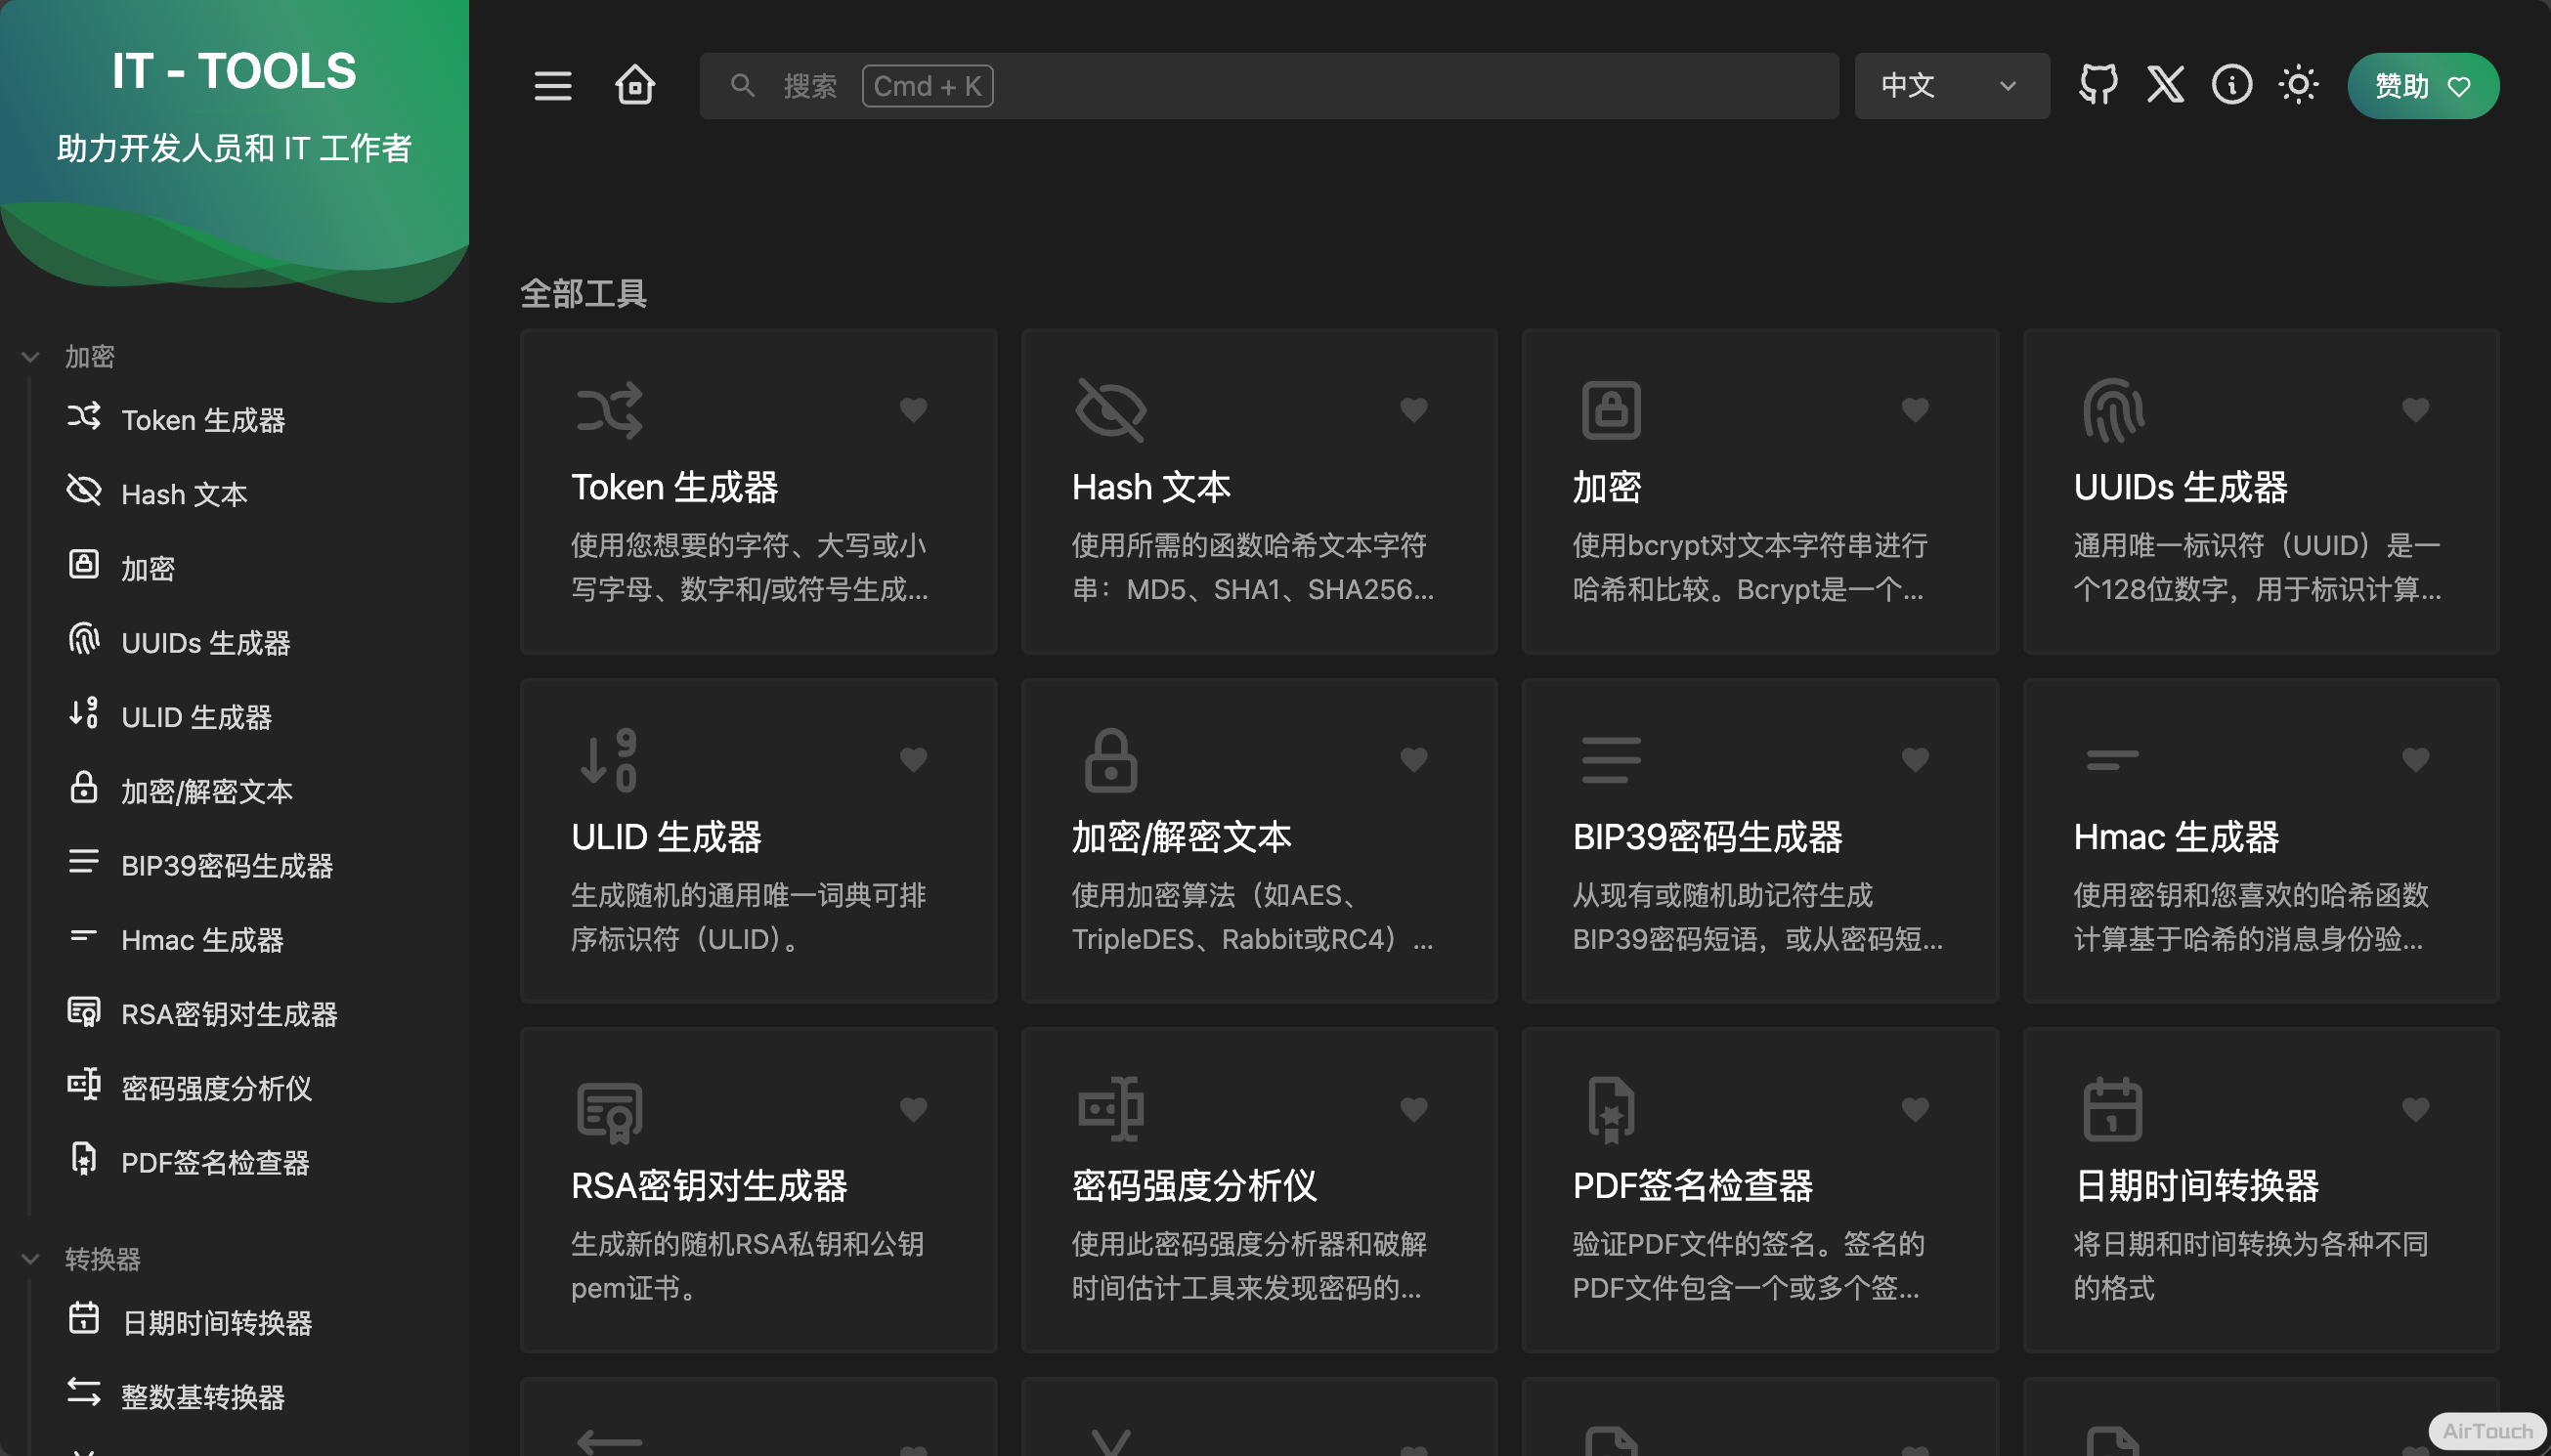
Task: Open the 中文 language dropdown
Action: click(1950, 85)
